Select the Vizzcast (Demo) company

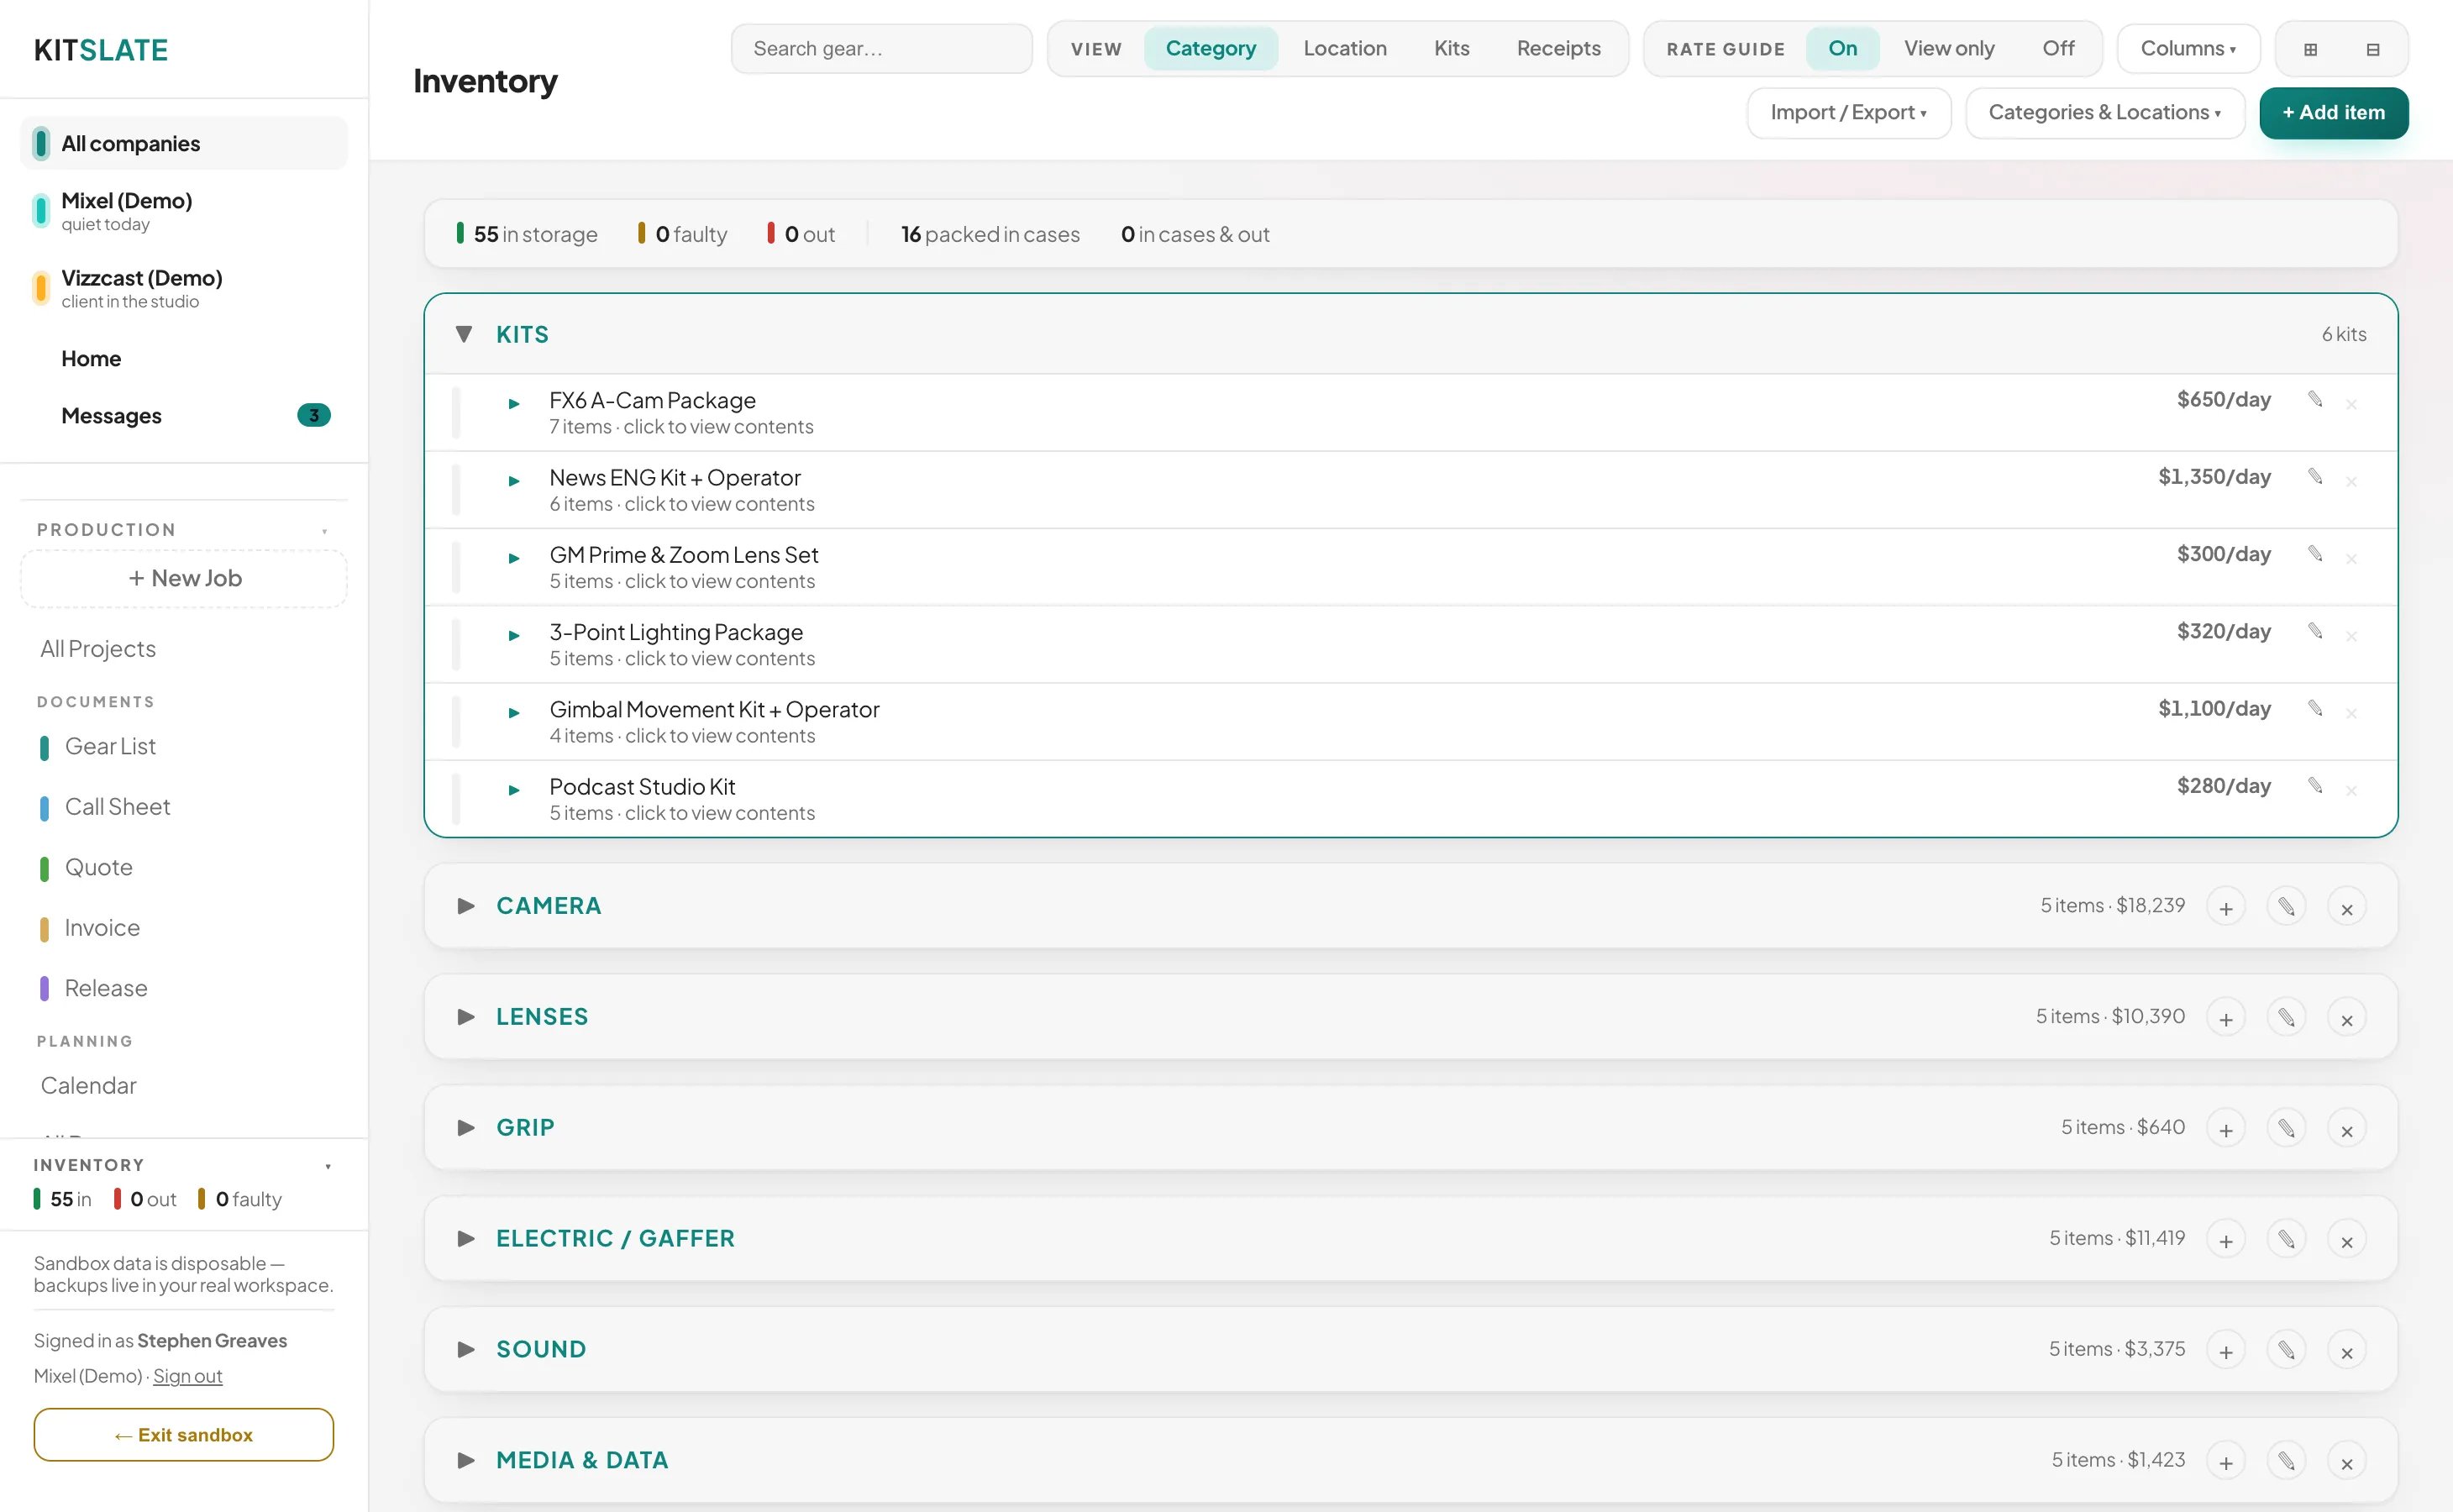[x=184, y=288]
